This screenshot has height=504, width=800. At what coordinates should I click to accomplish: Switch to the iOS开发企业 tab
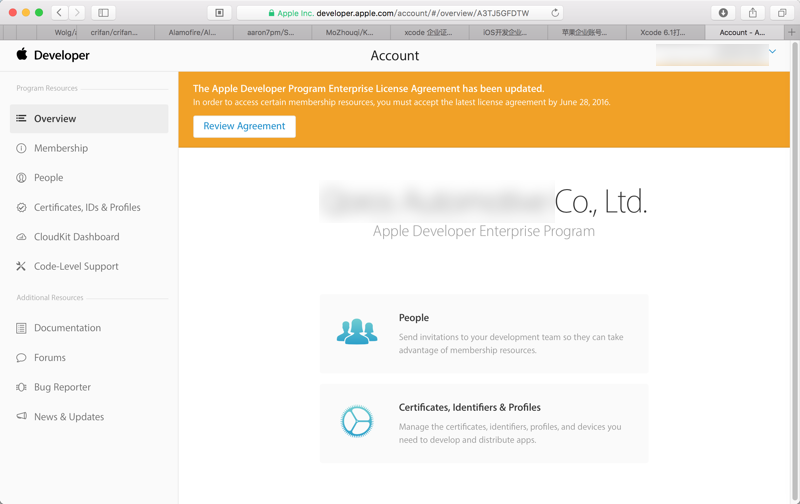pos(507,32)
